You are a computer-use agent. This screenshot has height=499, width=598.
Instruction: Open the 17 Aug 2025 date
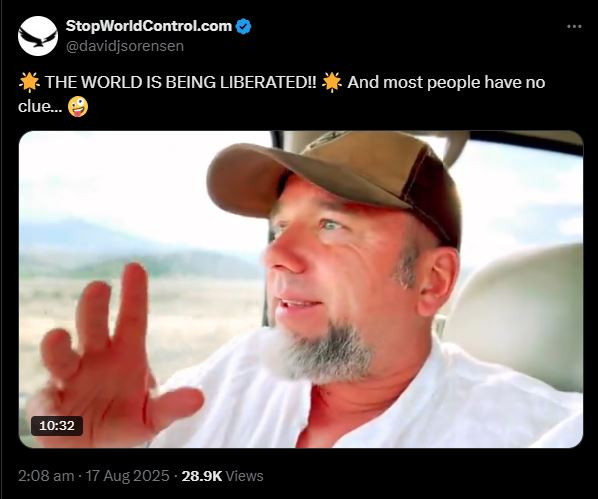[x=127, y=476]
